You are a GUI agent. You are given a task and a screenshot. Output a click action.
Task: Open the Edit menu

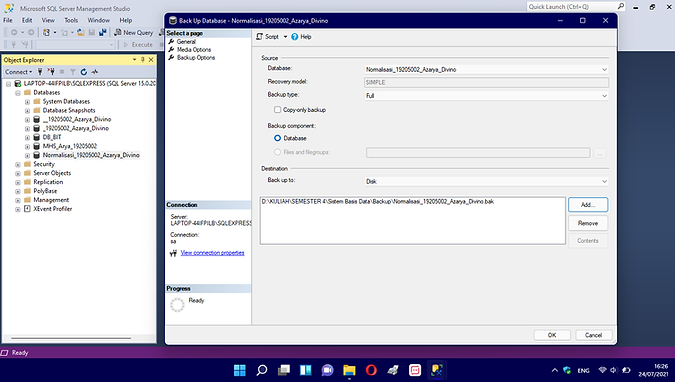click(27, 20)
